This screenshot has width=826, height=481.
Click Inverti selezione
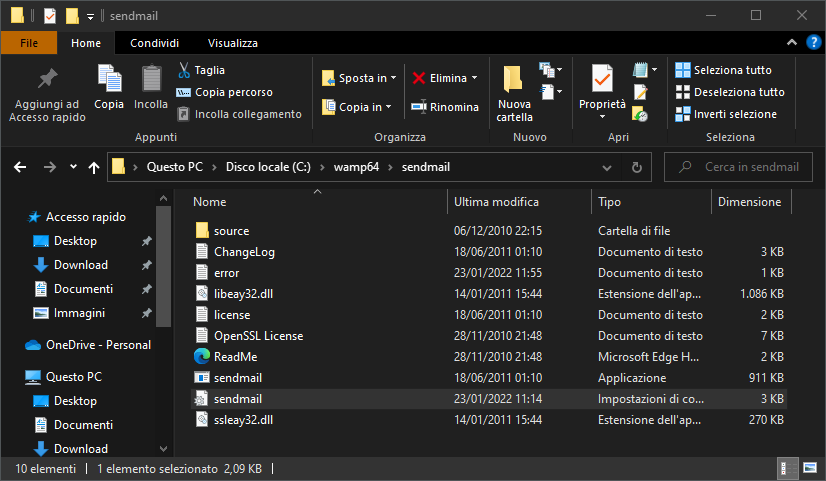pyautogui.click(x=726, y=114)
